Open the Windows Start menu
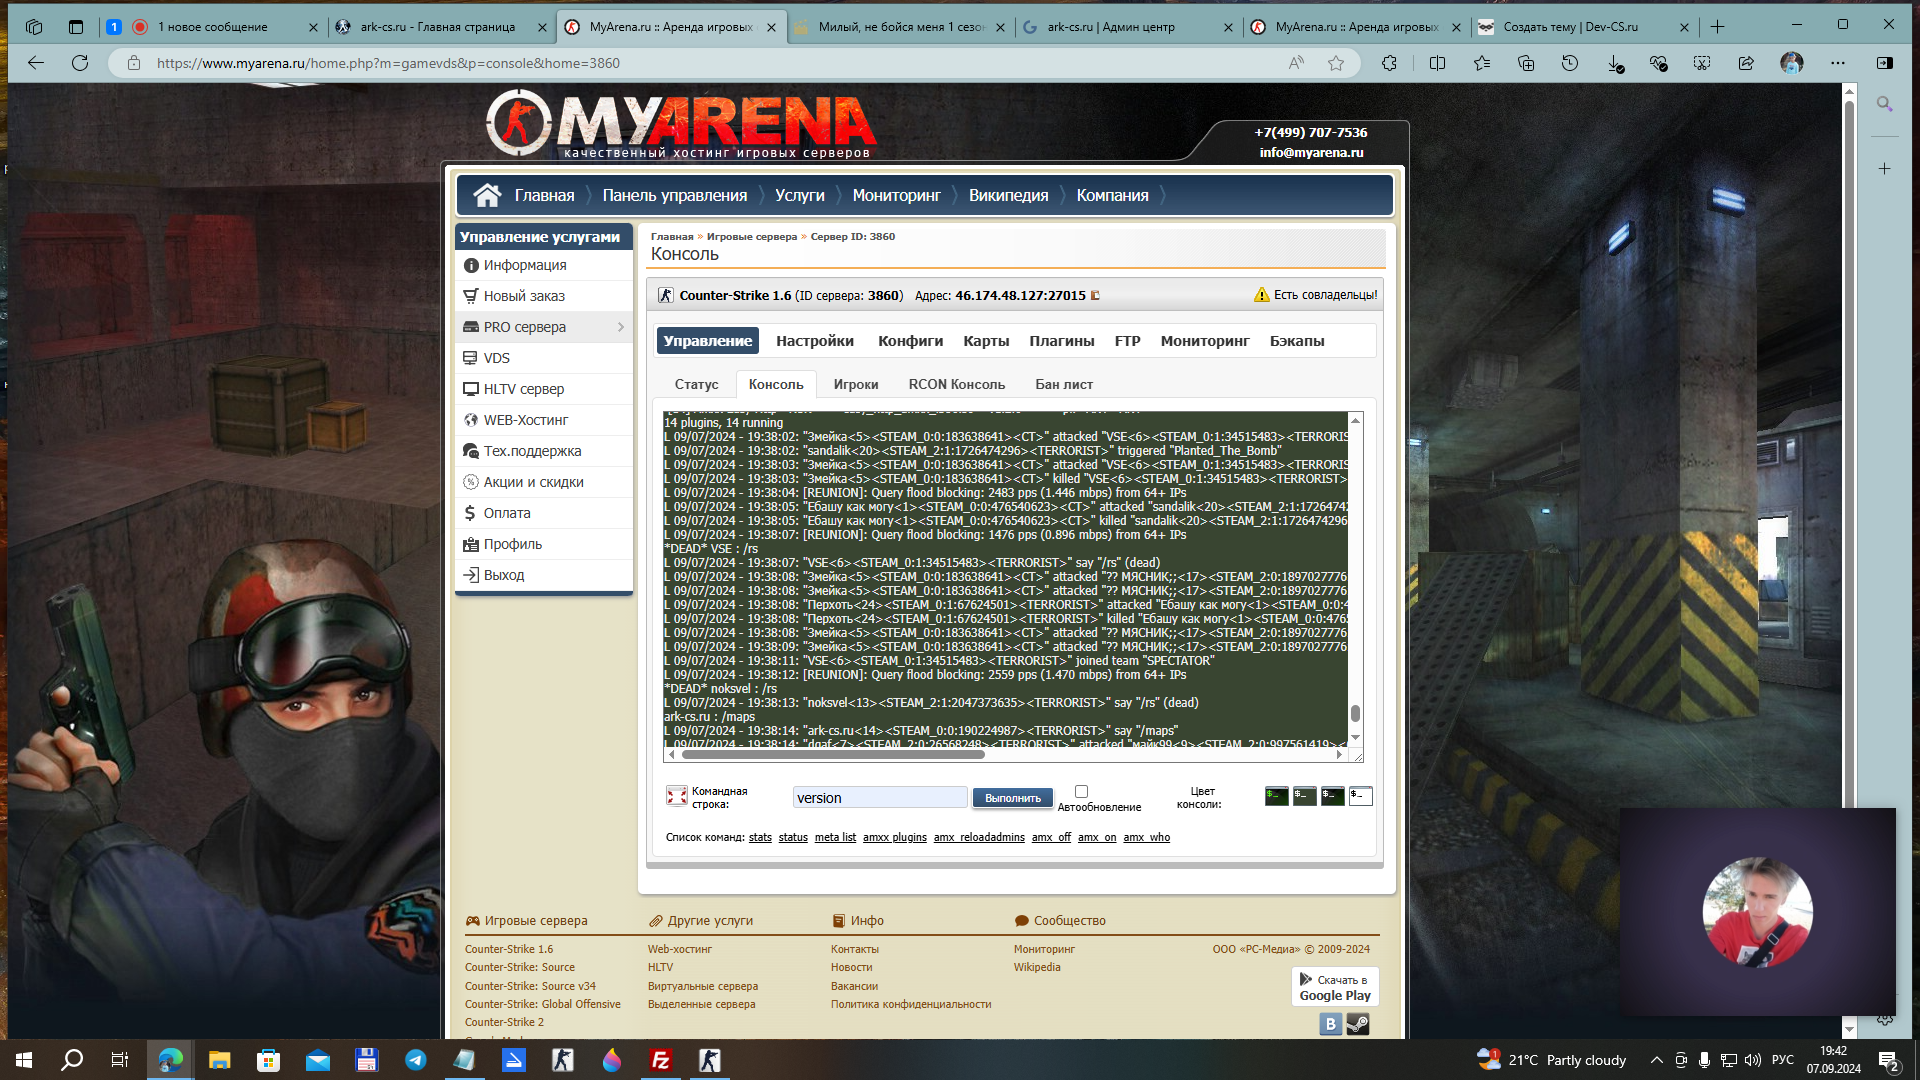This screenshot has width=1920, height=1080. 24,1060
